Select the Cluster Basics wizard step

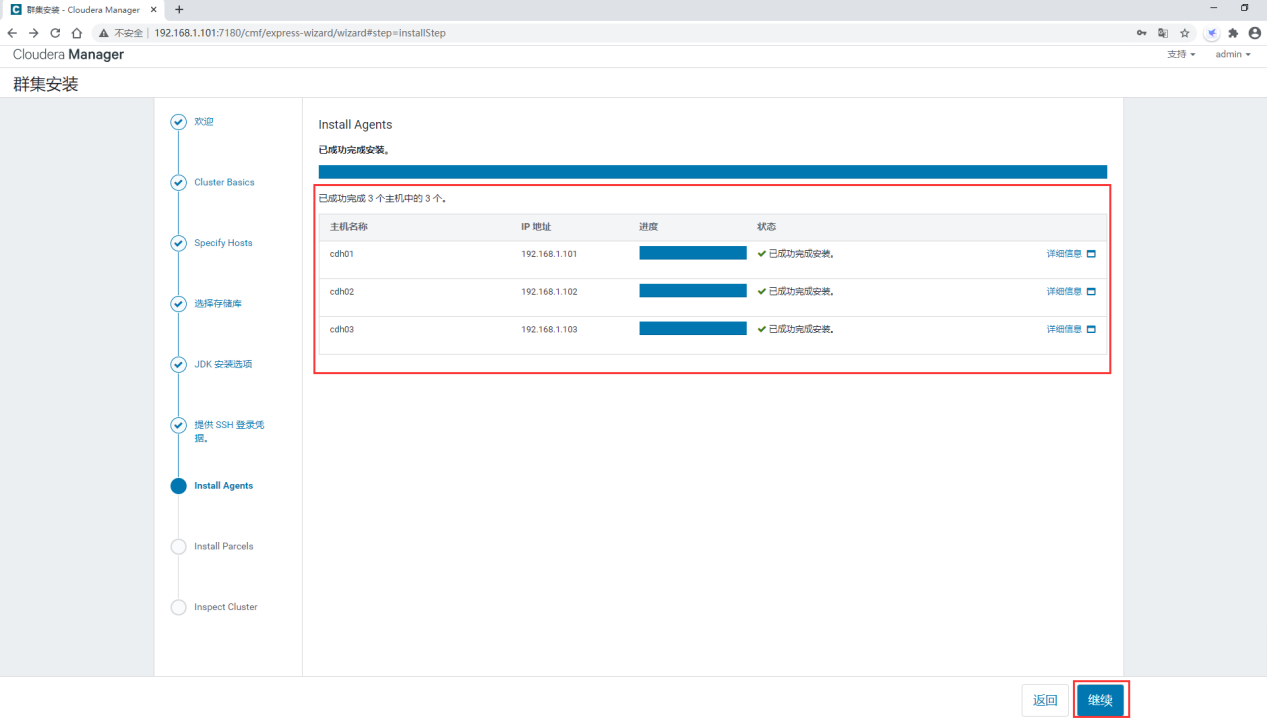[x=224, y=183]
